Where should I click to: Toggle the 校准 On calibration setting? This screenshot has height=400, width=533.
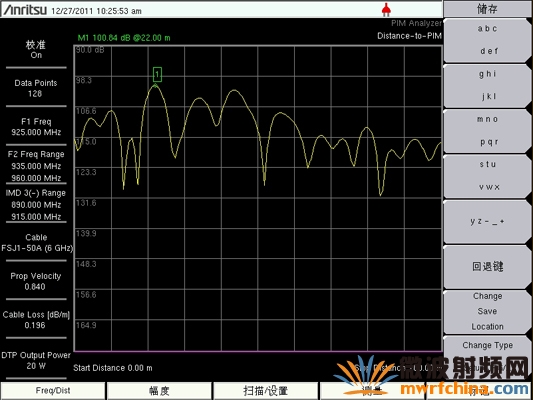pos(36,49)
